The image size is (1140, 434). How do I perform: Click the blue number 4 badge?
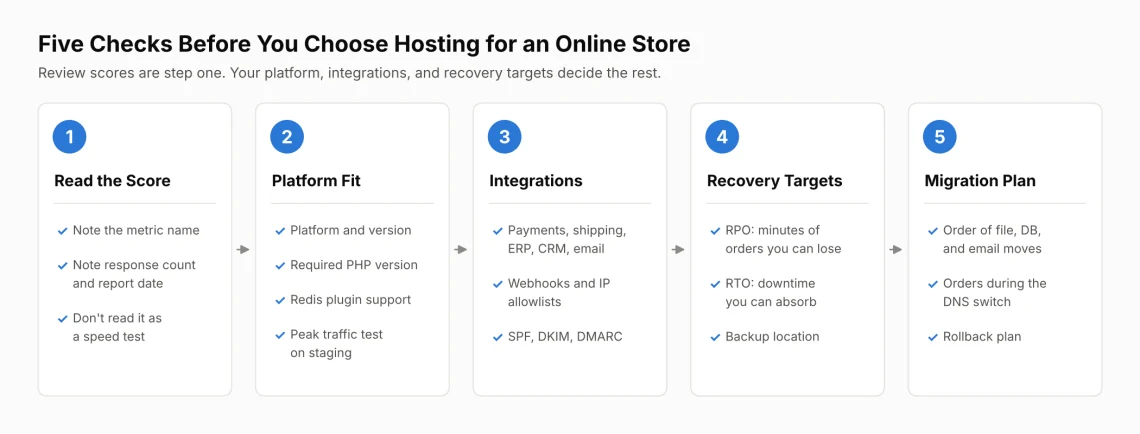[x=722, y=137]
